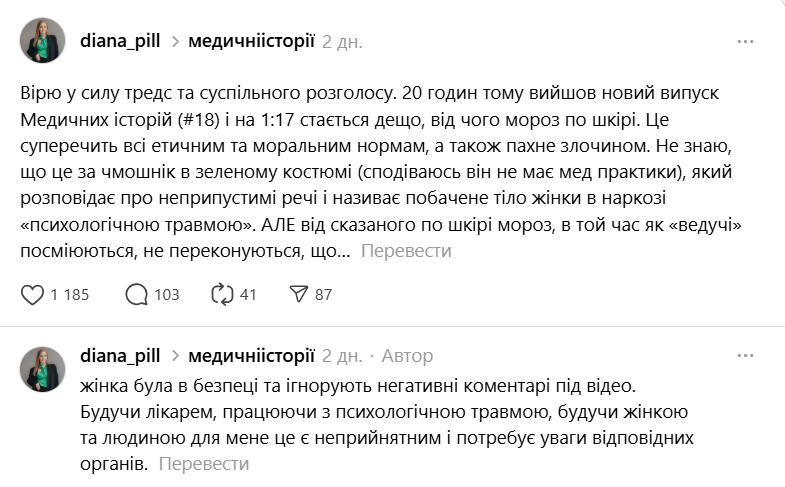Click the 1 185 likes count

click(69, 294)
